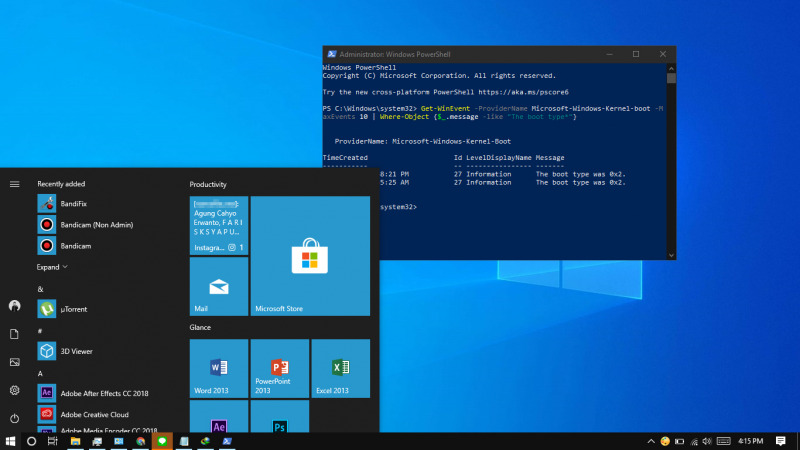Click the Get-WinEvent command text
This screenshot has height=450, width=800.
click(445, 109)
